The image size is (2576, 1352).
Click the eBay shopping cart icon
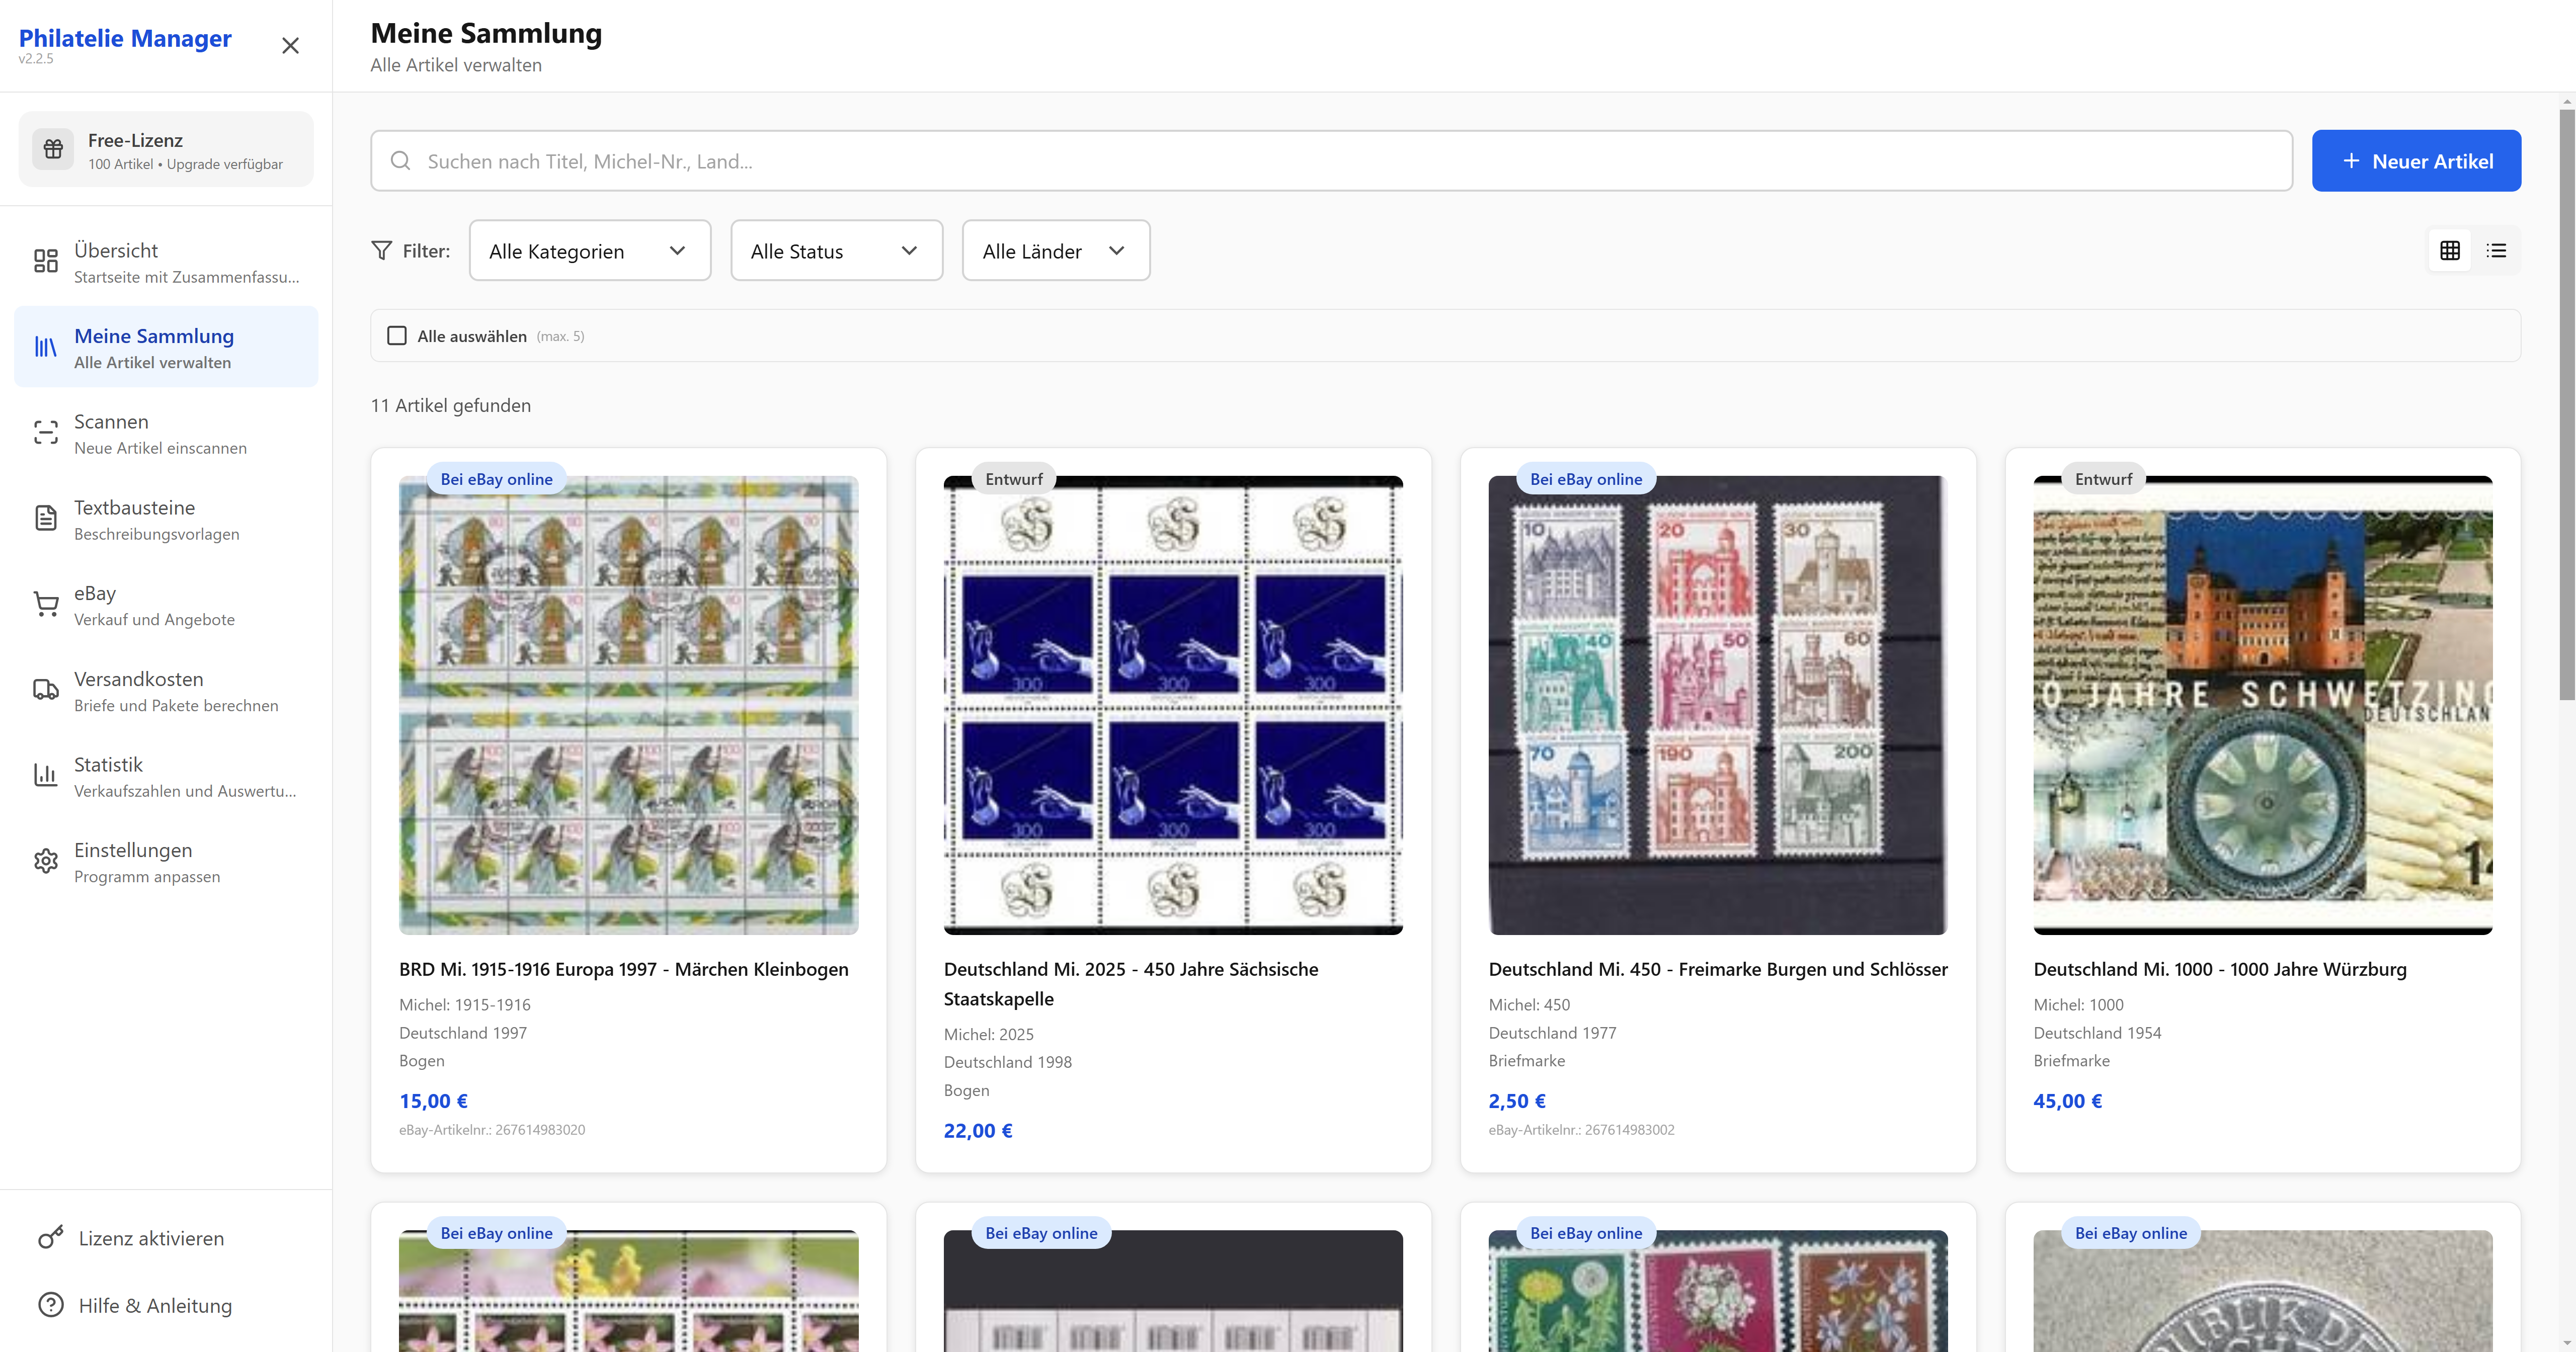point(46,604)
